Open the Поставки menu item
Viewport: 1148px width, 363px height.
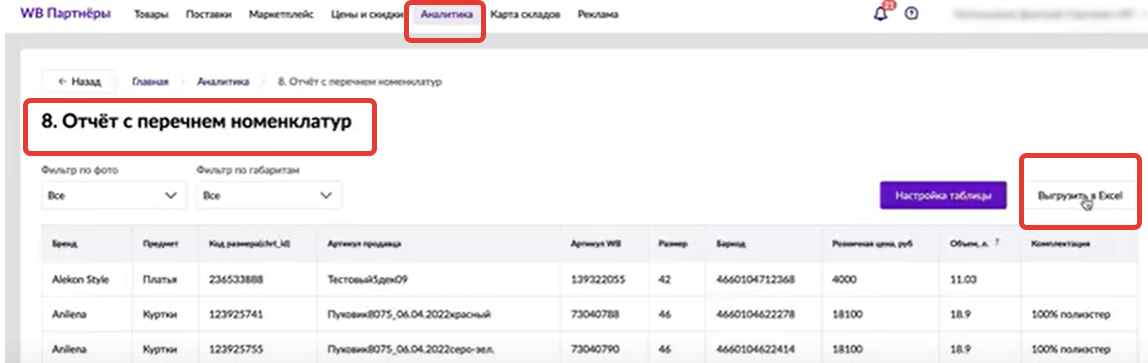209,14
